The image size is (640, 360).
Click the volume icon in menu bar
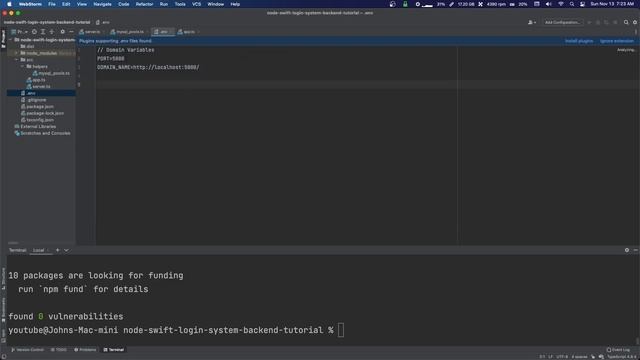548,4
